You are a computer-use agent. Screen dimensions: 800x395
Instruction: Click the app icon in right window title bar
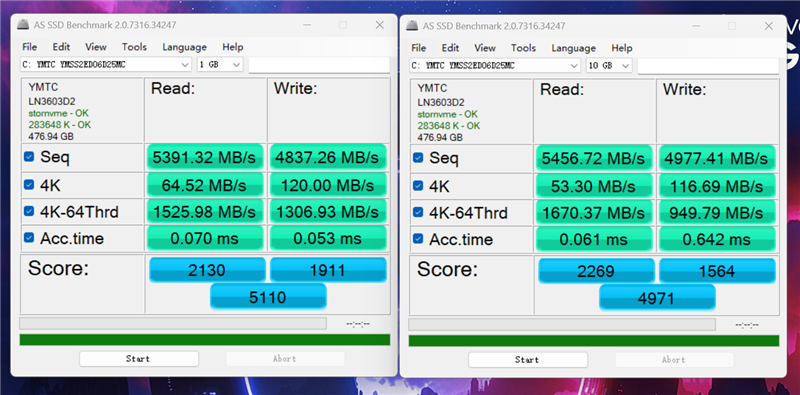[x=412, y=26]
